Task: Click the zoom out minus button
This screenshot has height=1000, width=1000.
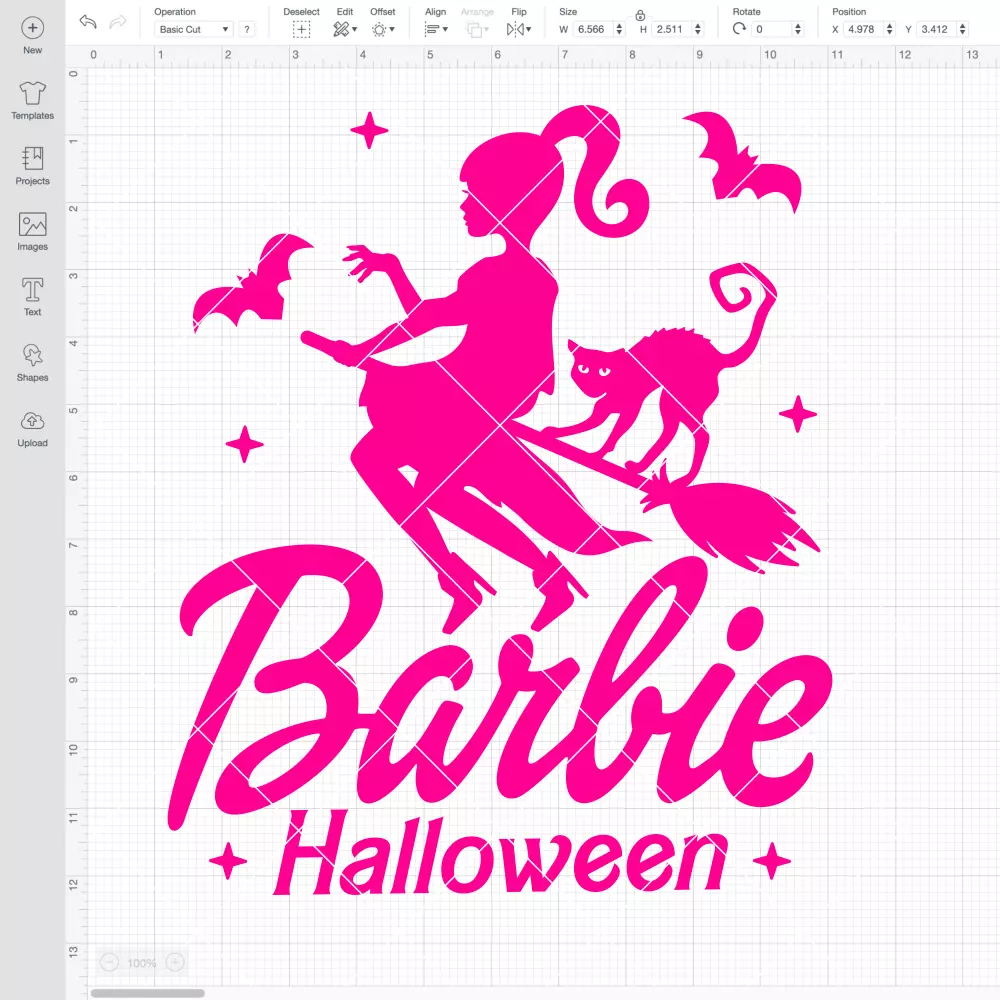Action: click(109, 962)
